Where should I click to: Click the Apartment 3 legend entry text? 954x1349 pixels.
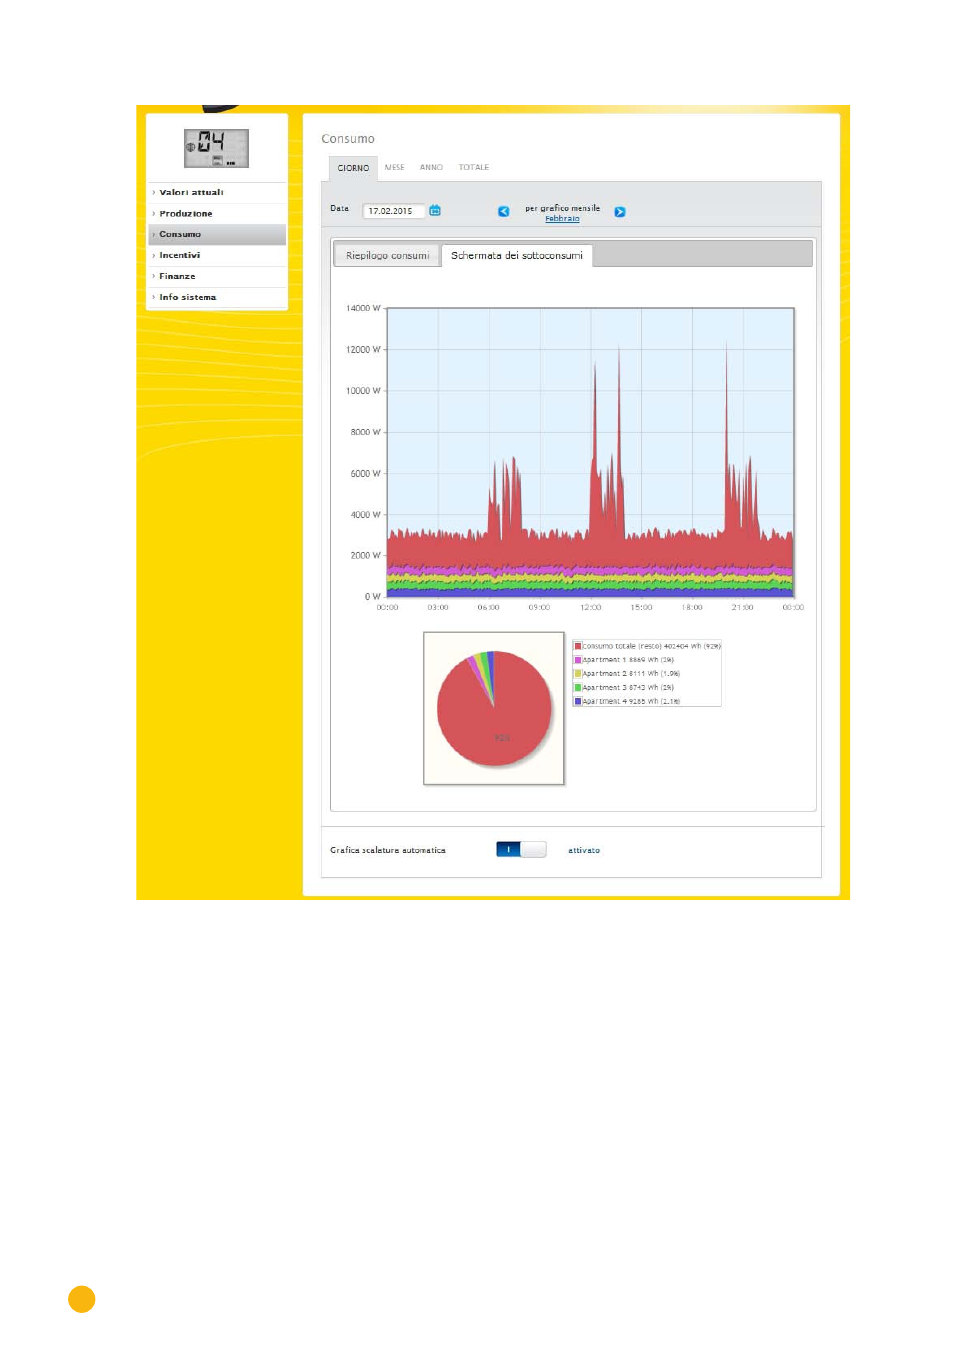coord(629,688)
